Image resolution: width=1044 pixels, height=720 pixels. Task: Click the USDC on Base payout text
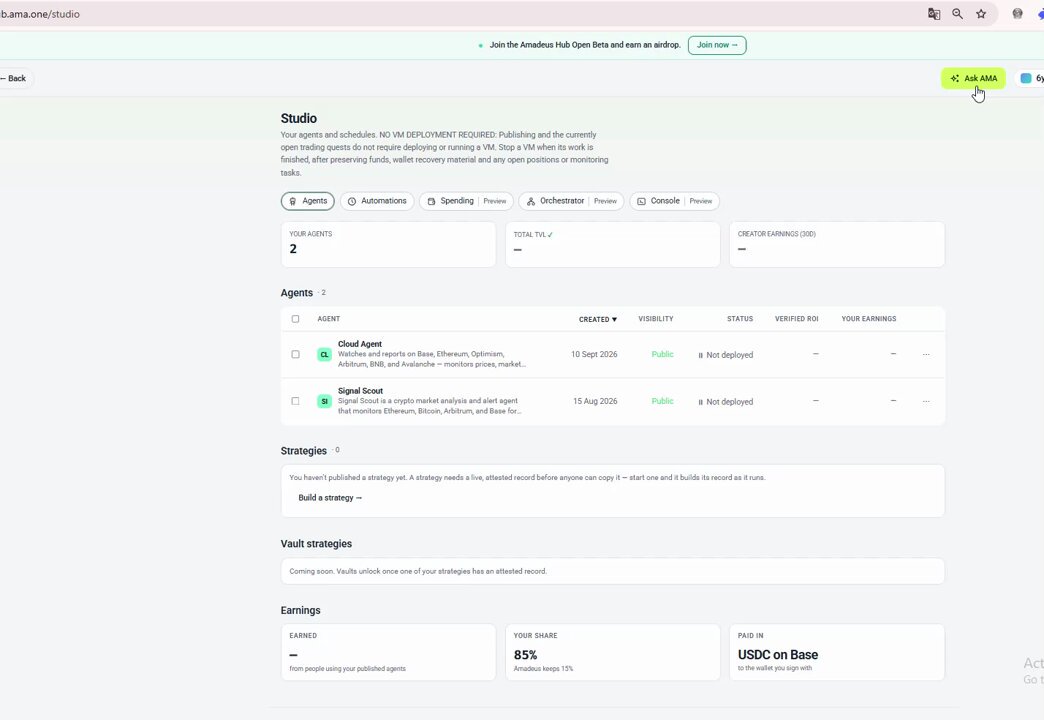click(x=778, y=655)
